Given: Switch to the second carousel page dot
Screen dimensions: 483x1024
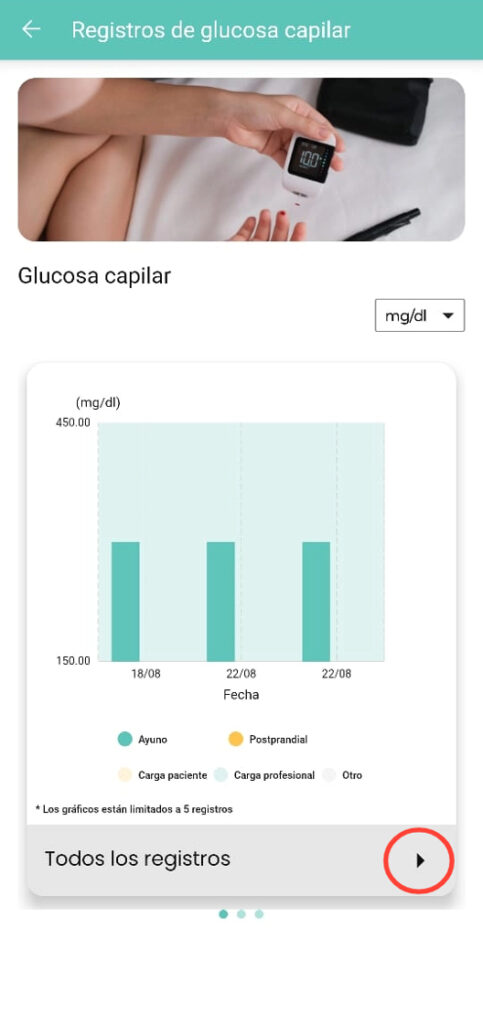Looking at the screenshot, I should (x=241, y=914).
